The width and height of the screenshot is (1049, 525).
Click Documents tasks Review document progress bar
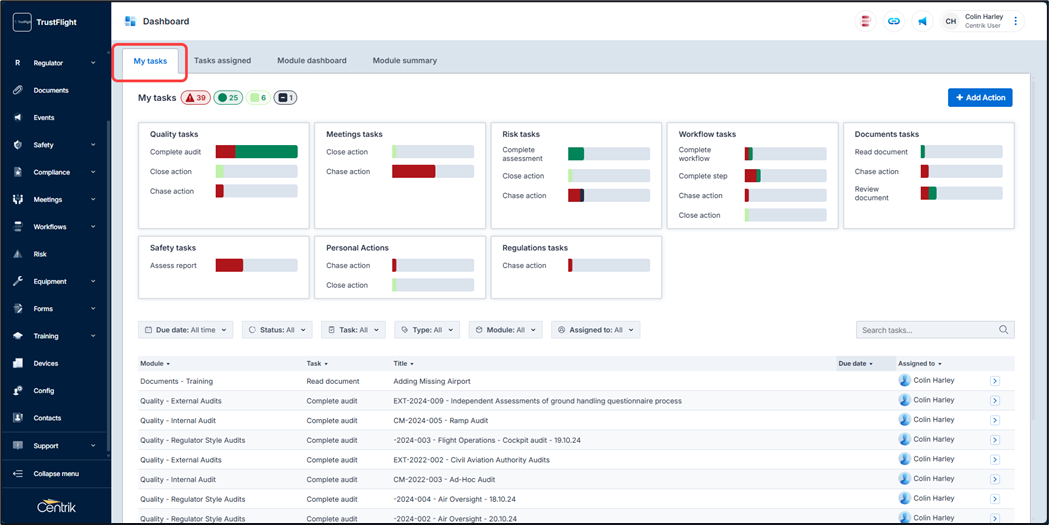coord(961,193)
